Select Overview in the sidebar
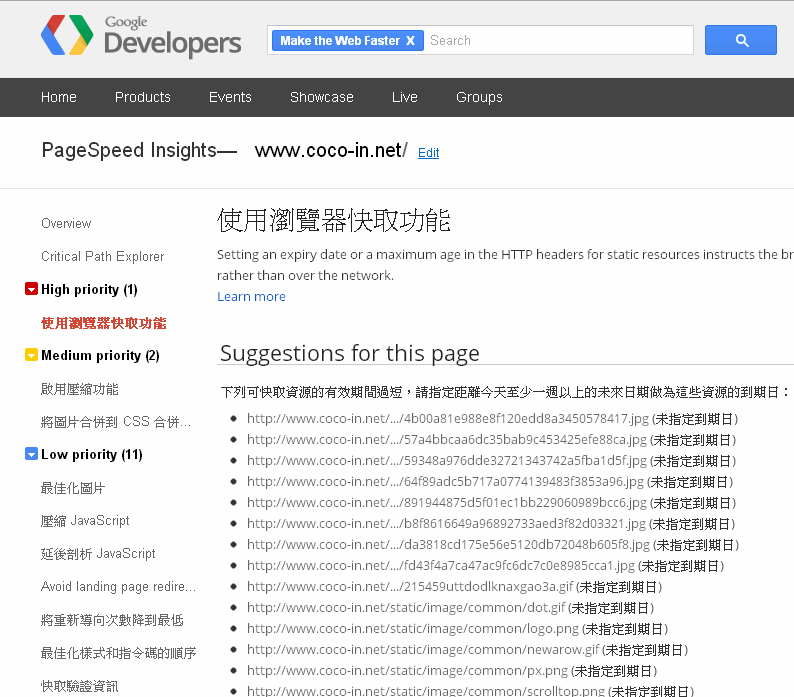This screenshot has height=697, width=794. click(x=66, y=223)
